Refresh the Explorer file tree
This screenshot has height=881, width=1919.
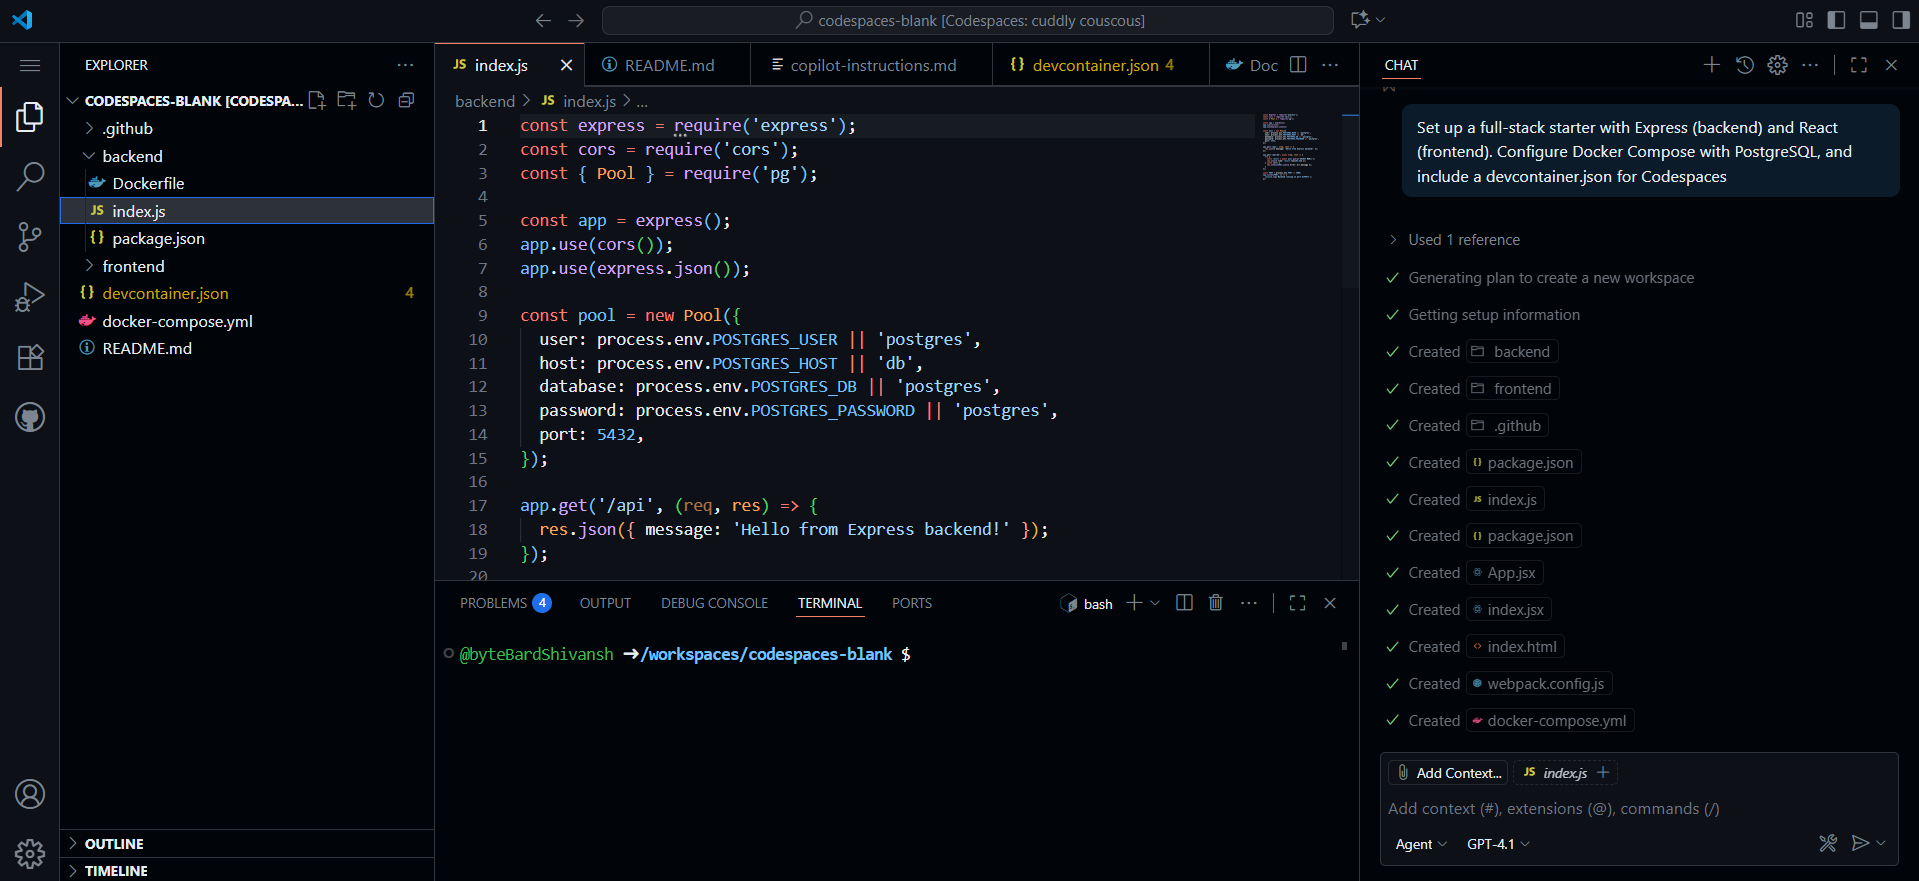coord(376,100)
